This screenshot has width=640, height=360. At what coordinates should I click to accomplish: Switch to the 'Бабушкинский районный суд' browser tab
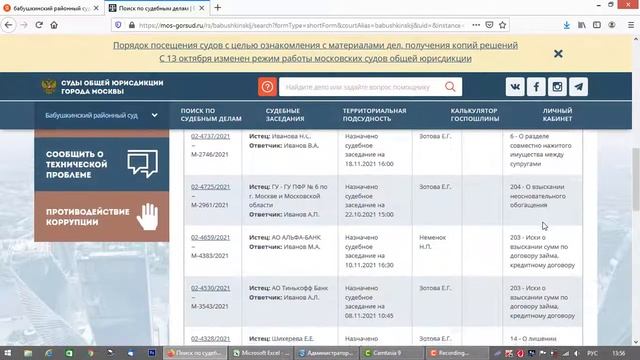click(51, 8)
